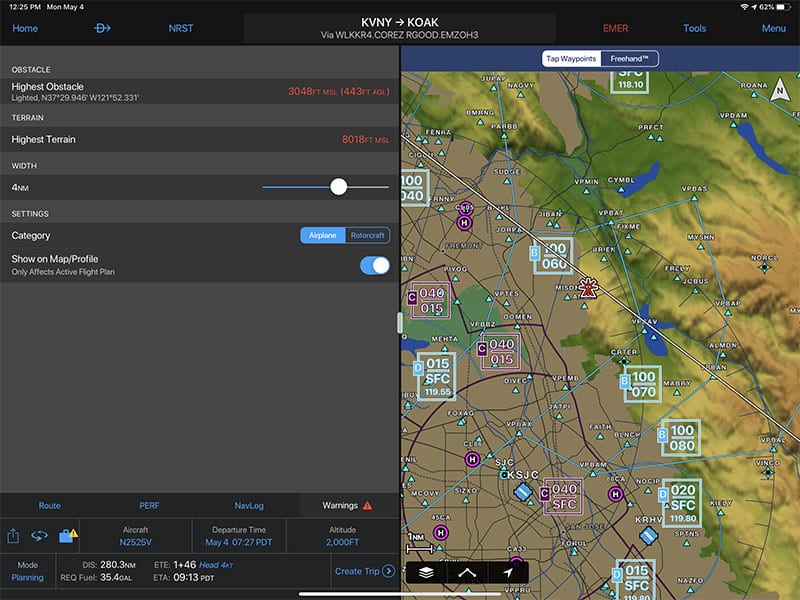The image size is (800, 600).
Task: Show profile view with the up-chevron icon
Action: point(467,572)
